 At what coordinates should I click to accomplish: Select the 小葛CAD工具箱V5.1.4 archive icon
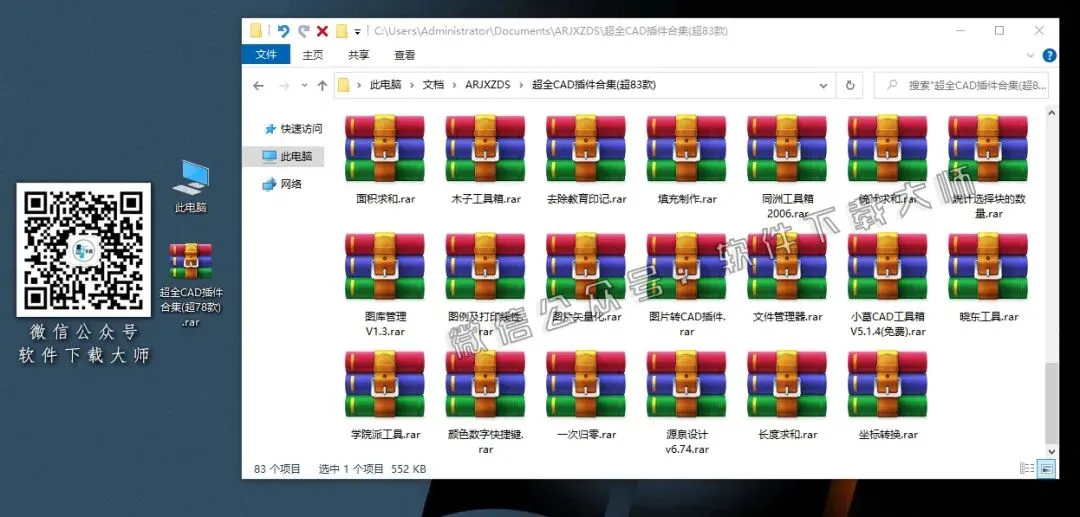pos(888,266)
